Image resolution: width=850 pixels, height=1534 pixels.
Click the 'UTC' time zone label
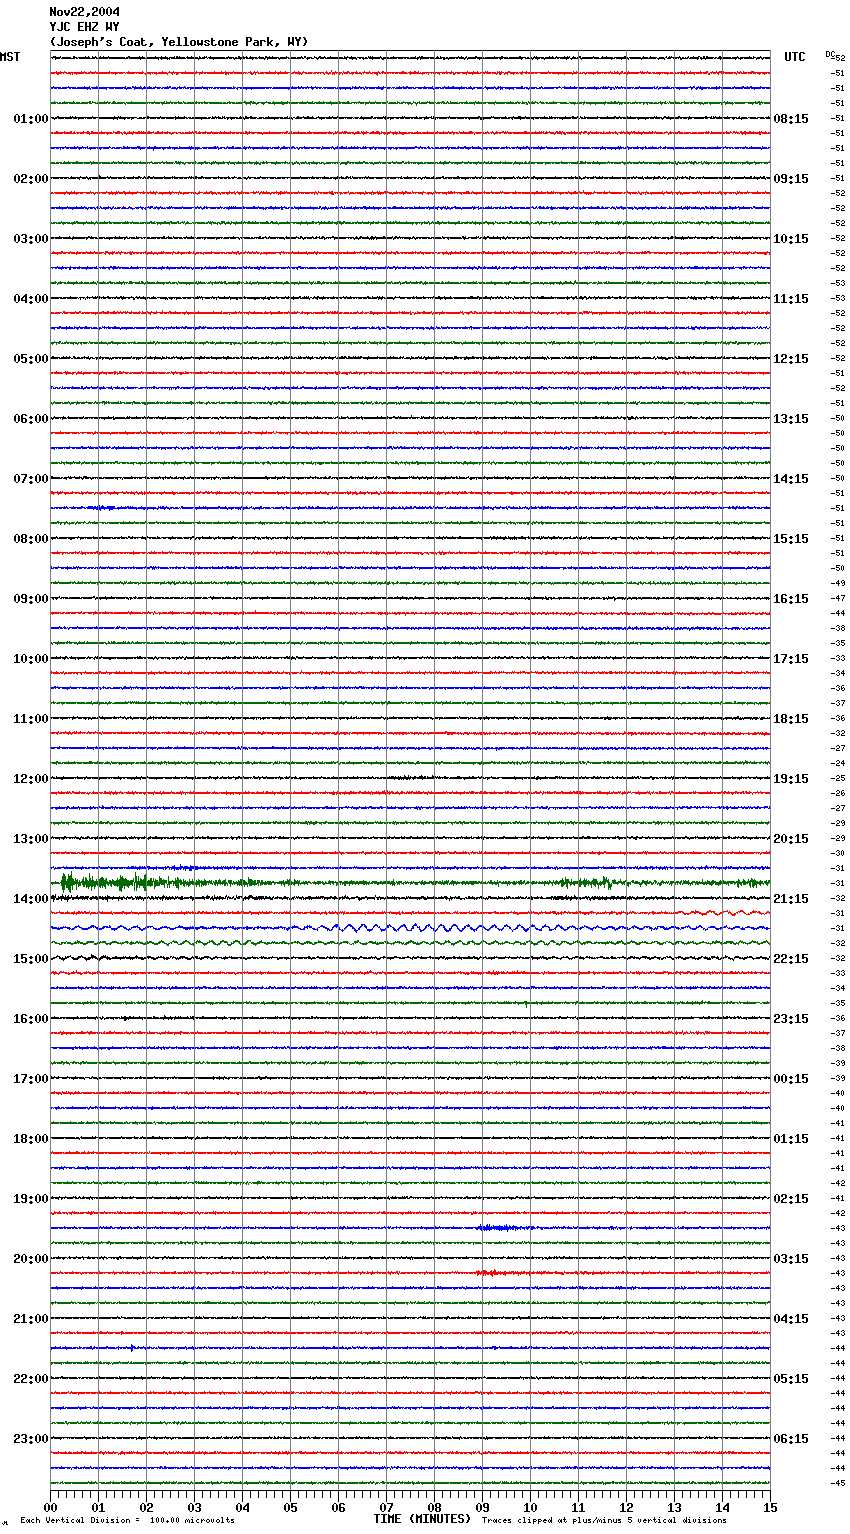click(795, 57)
